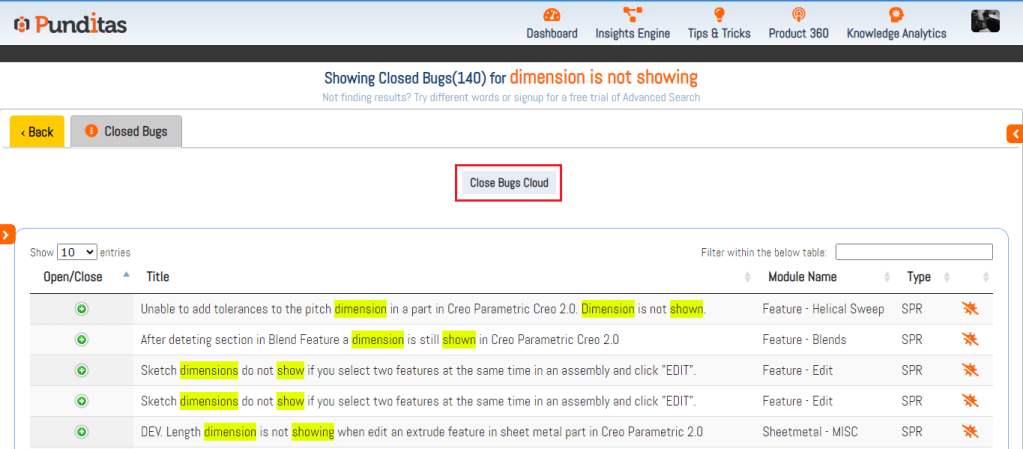The height and width of the screenshot is (449, 1023).
Task: Expand the left orange side panel arrow
Action: pyautogui.click(x=6, y=234)
